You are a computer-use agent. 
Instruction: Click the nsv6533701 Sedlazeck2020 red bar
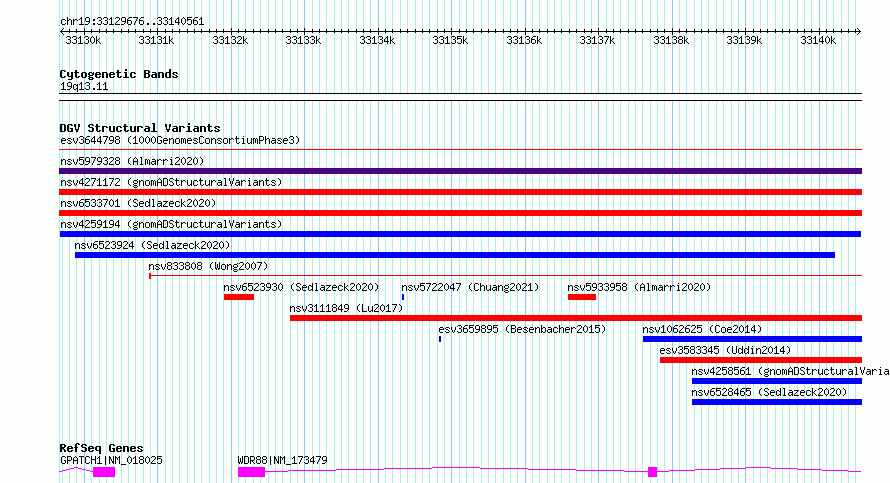(x=460, y=213)
